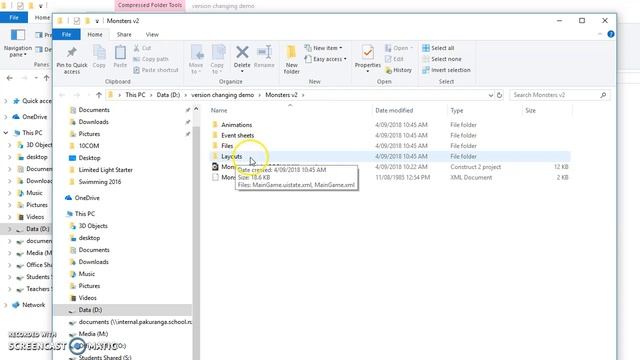
Task: Click the Rename ribbon icon
Action: pyautogui.click(x=264, y=52)
